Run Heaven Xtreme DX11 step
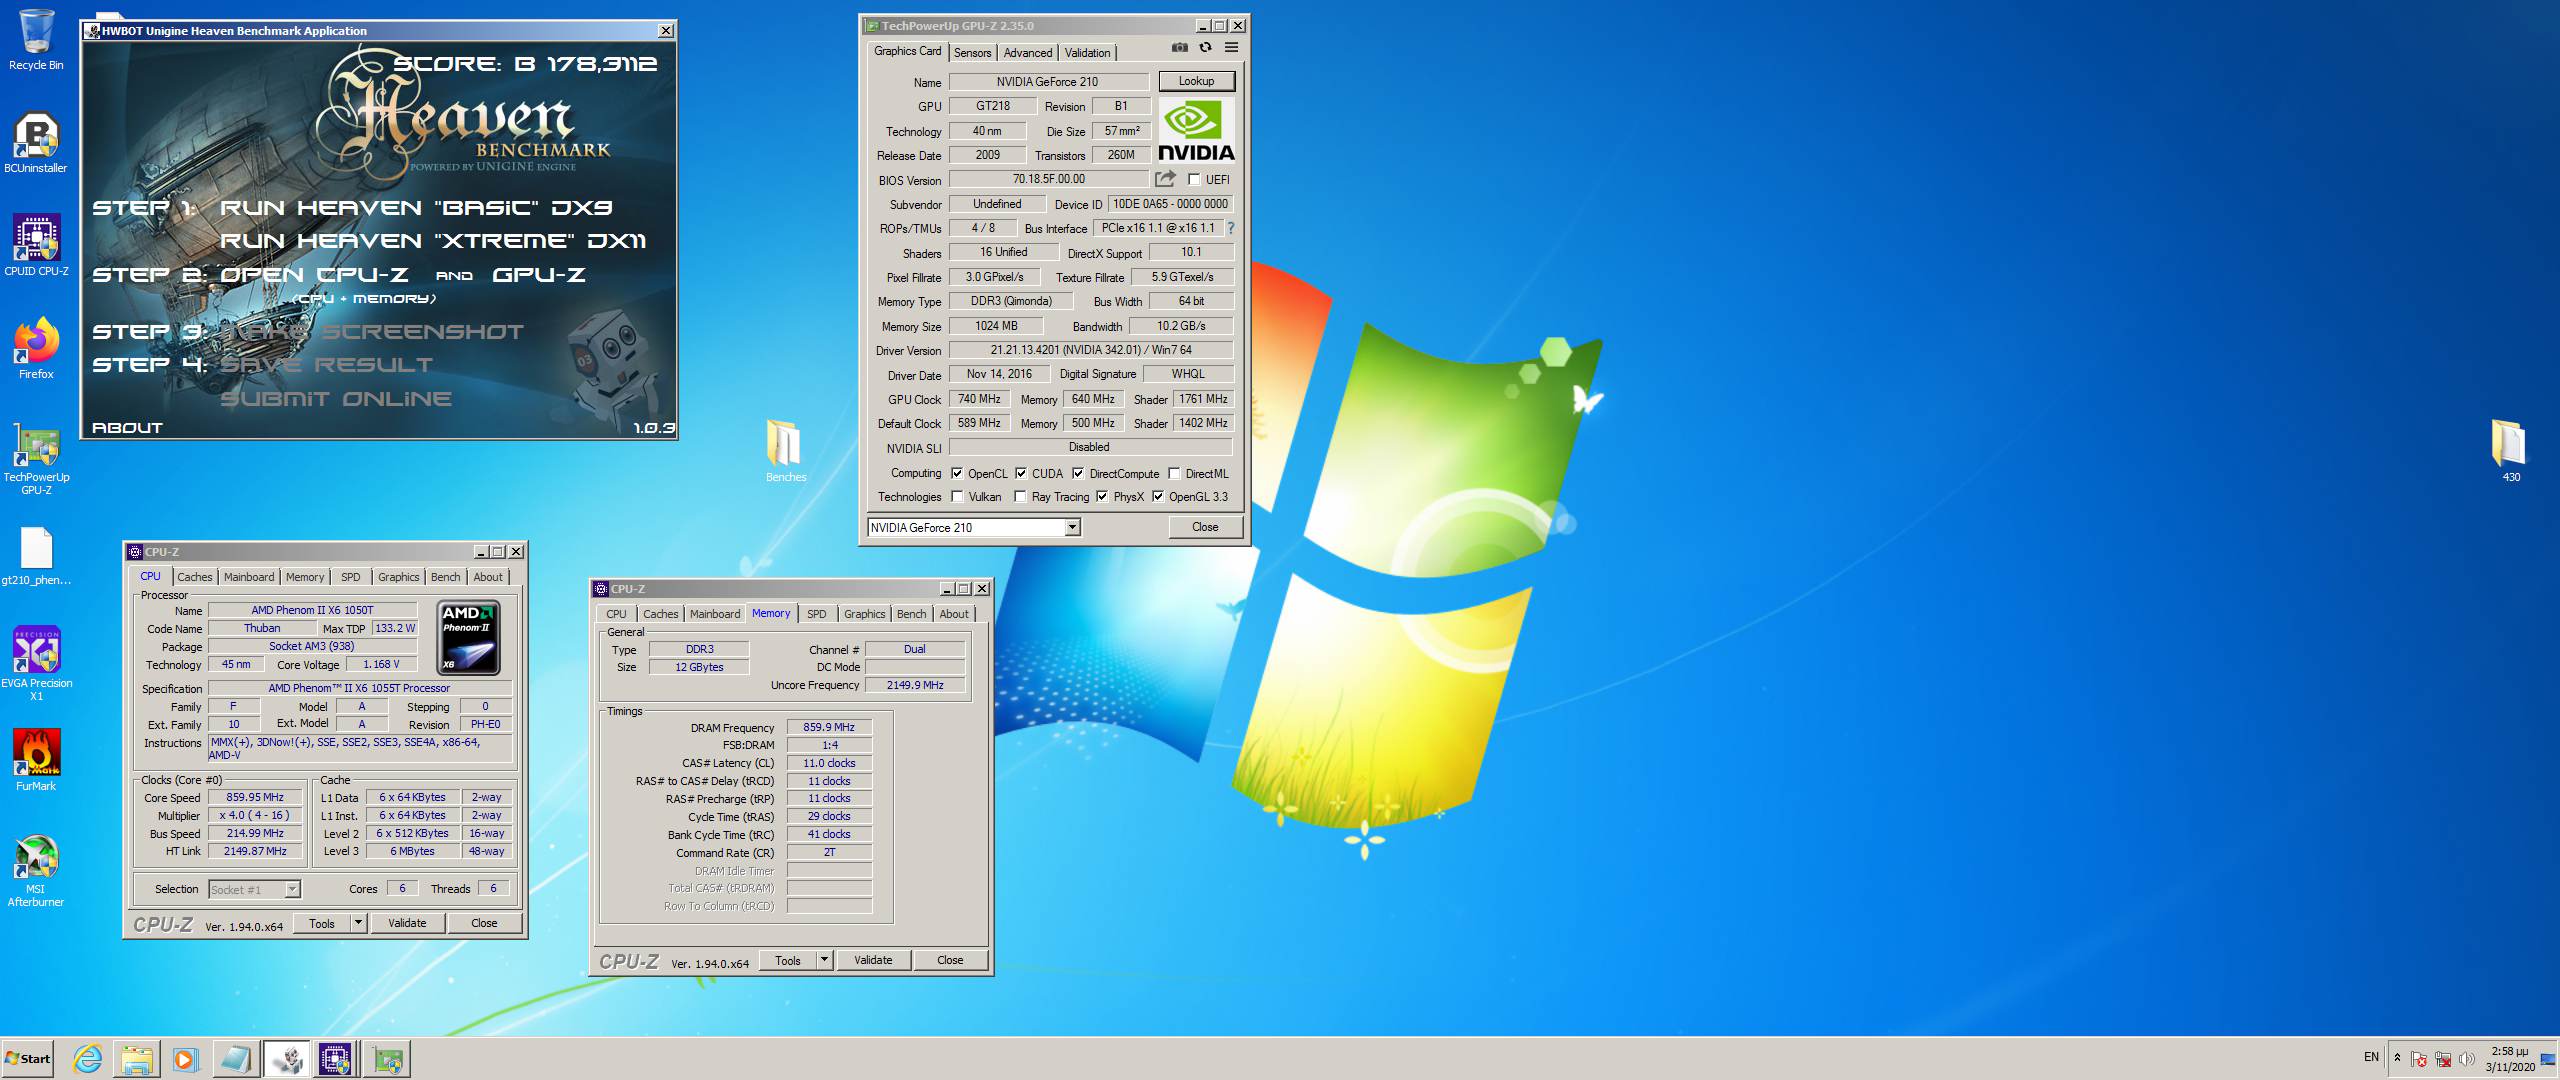 pos(433,241)
